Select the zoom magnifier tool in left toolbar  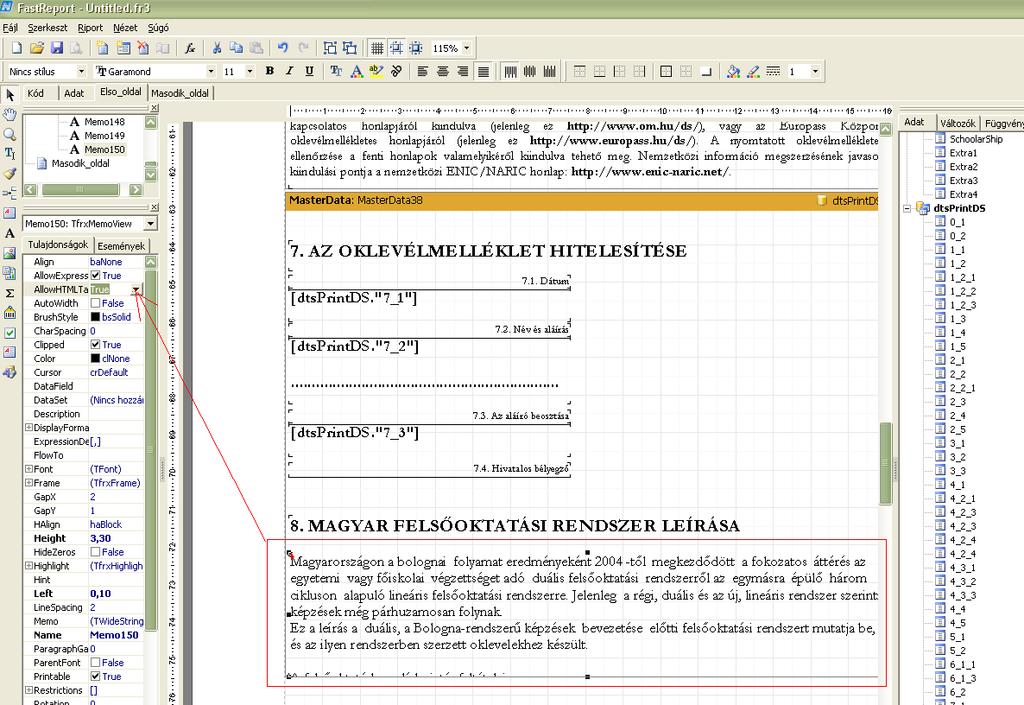[10, 134]
